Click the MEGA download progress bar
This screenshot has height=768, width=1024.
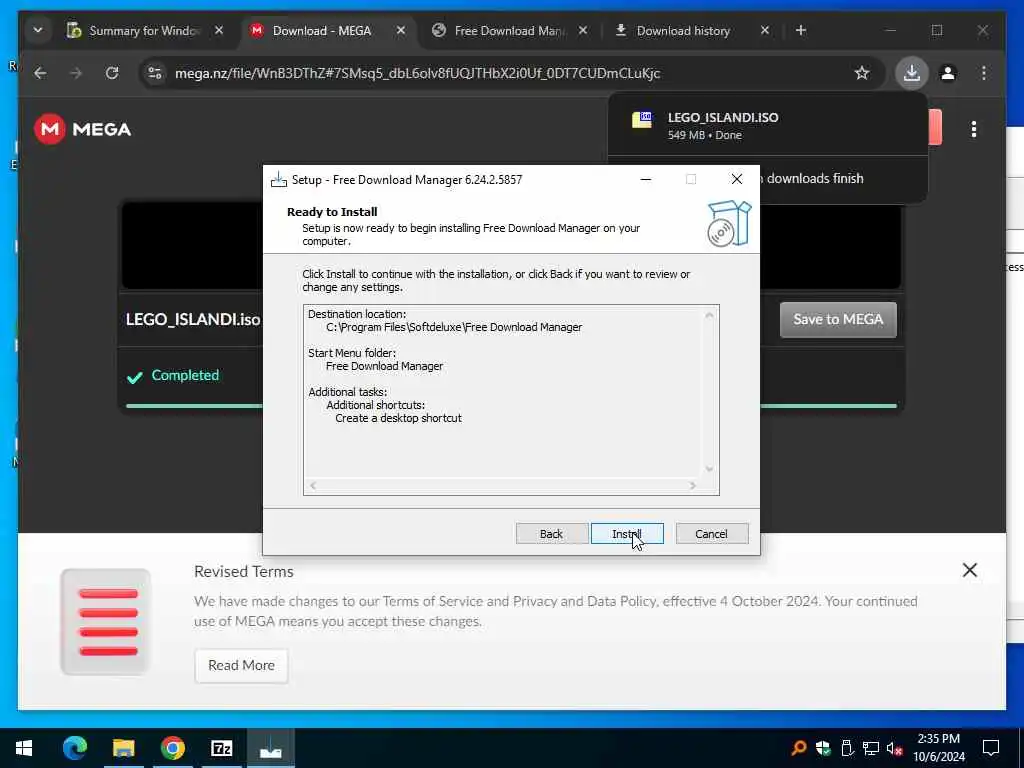[x=511, y=406]
